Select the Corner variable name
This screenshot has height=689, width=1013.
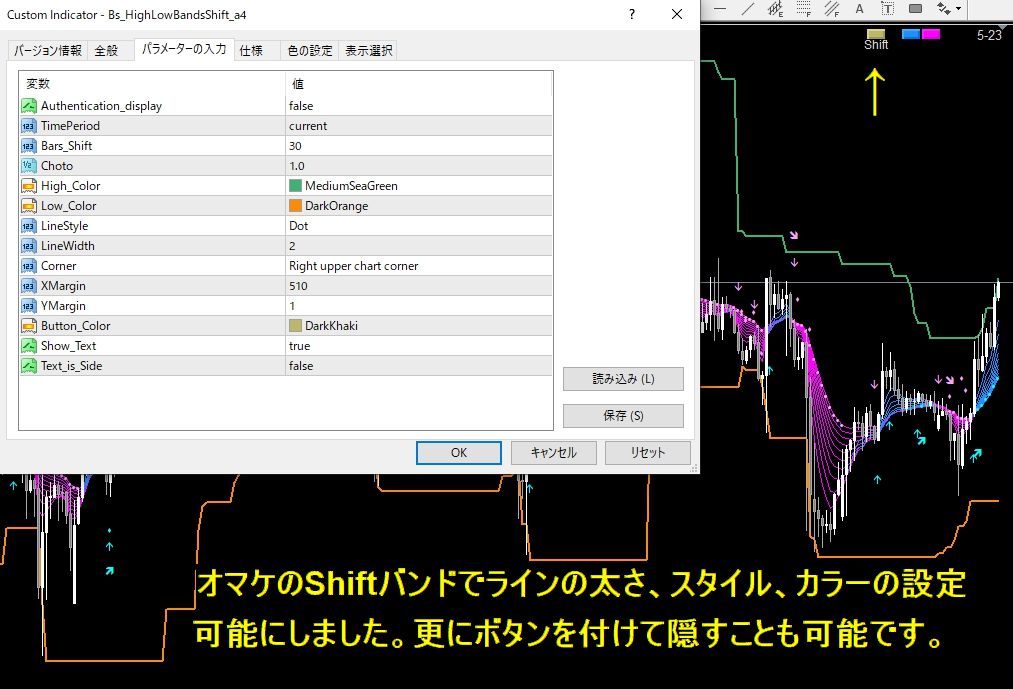(58, 266)
